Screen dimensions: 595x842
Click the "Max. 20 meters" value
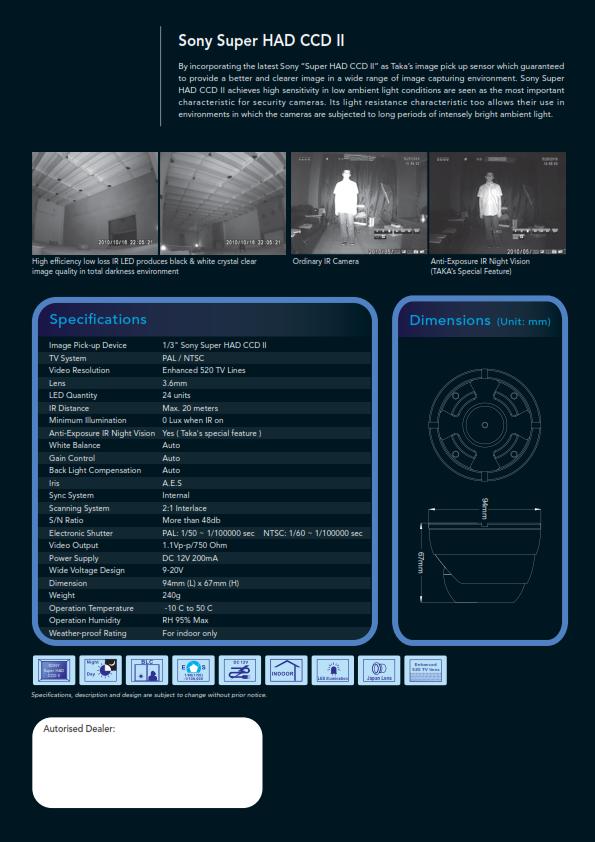coord(190,408)
